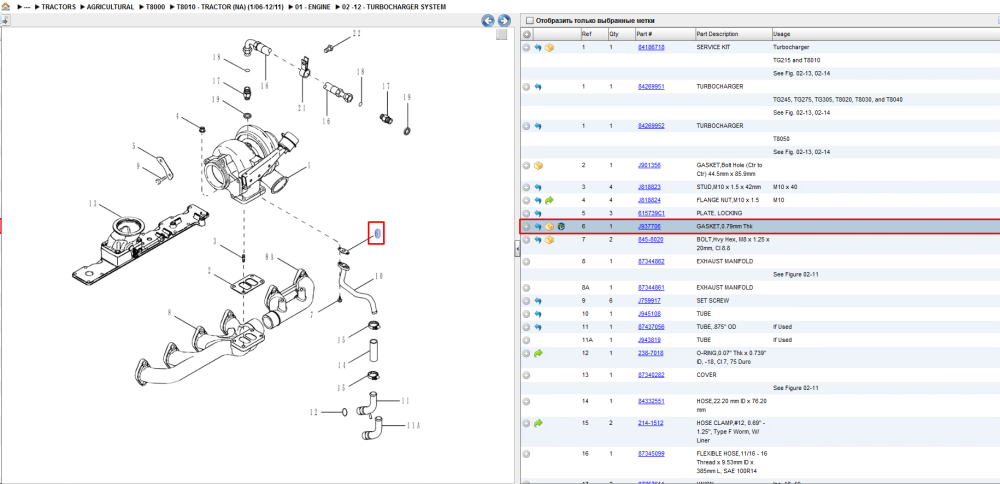
Task: Open part number J937706 link
Action: [649, 226]
